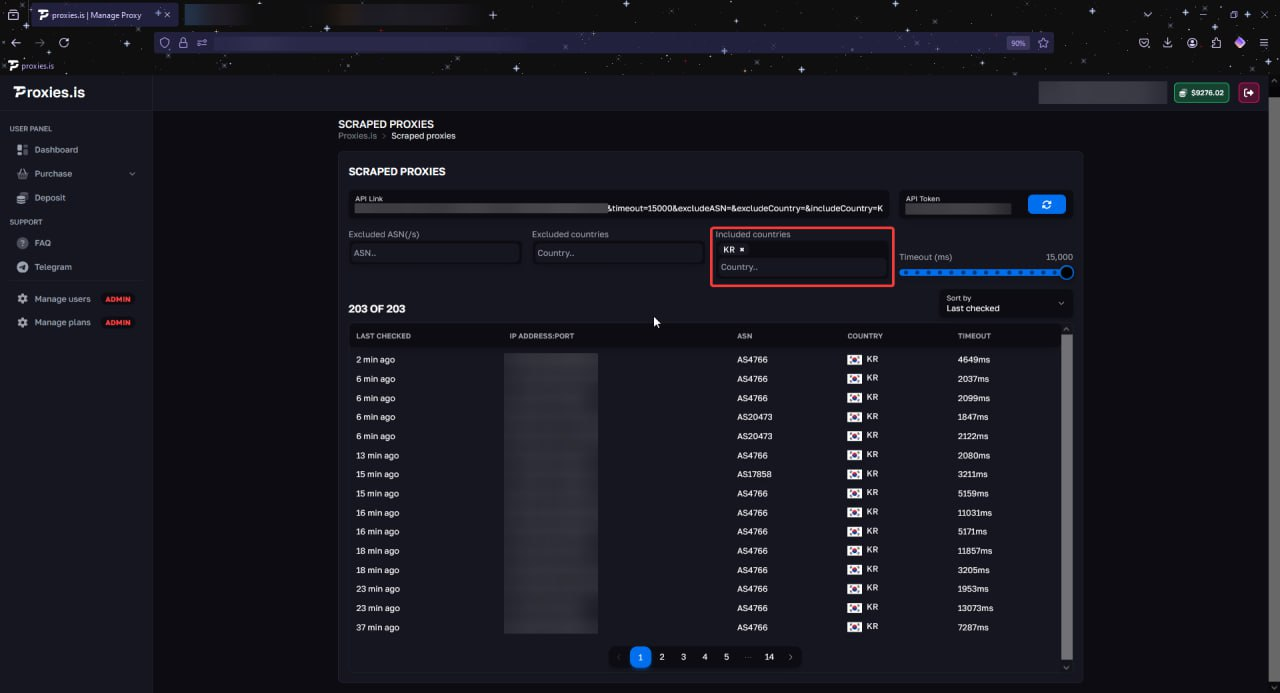
Task: Go to page 4 of results
Action: coord(705,657)
